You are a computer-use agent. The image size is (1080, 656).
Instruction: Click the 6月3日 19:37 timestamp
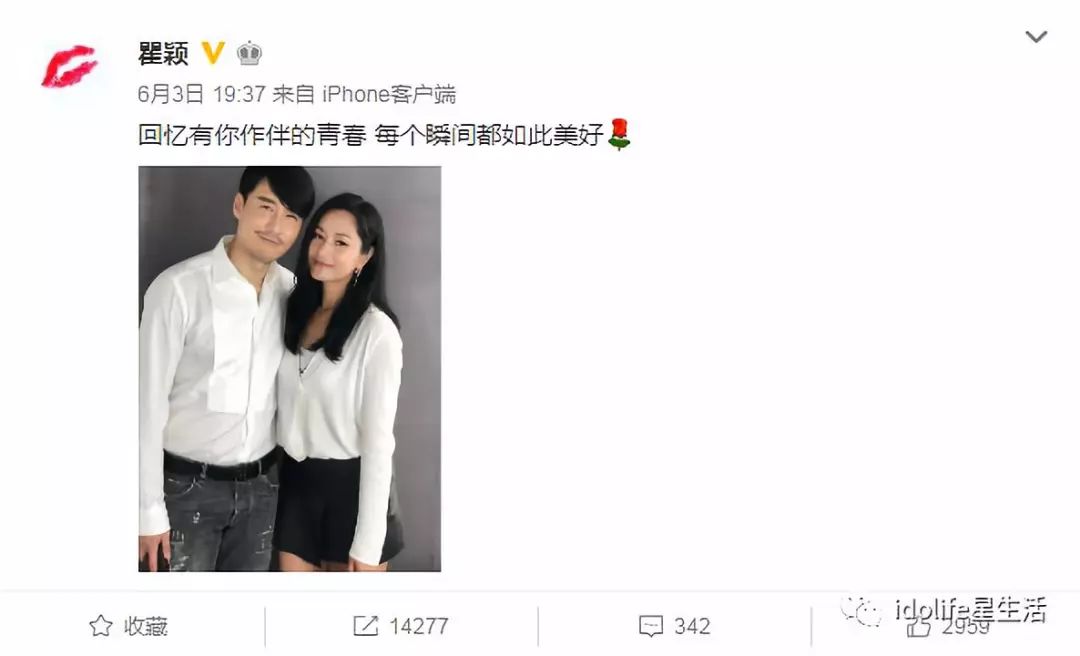pos(202,94)
